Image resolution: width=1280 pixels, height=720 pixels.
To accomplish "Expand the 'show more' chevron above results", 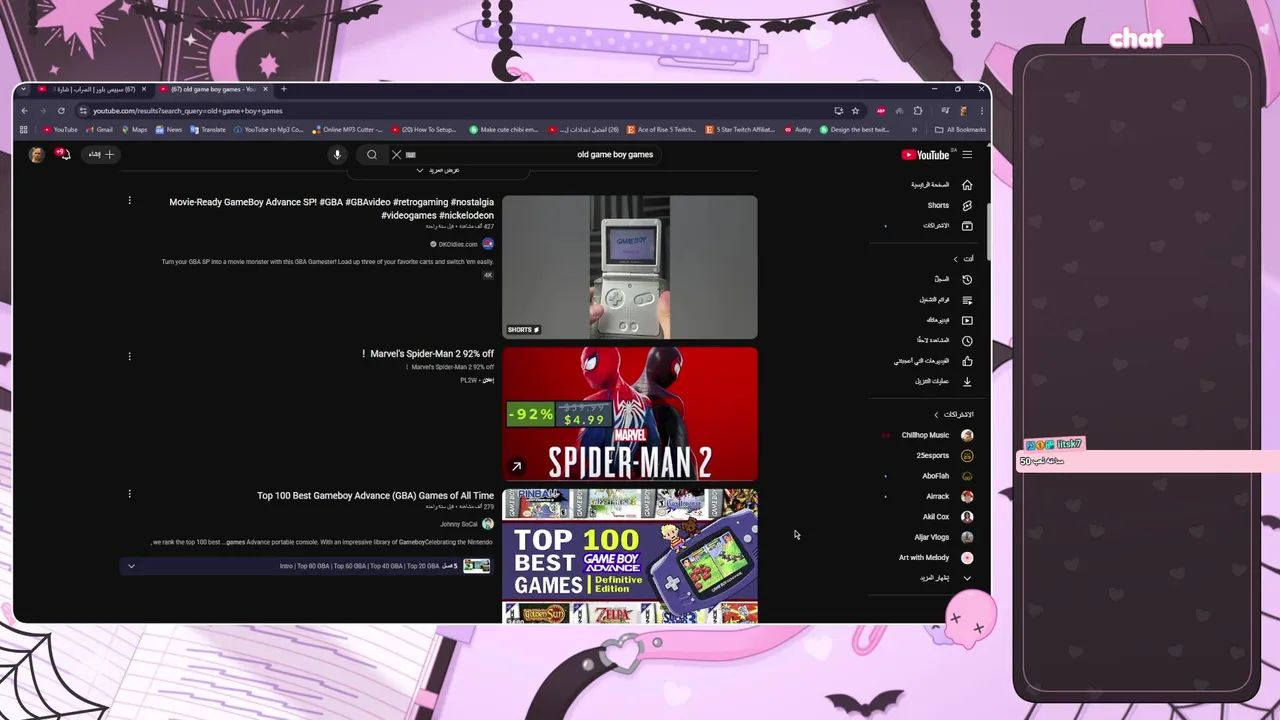I will [x=419, y=170].
